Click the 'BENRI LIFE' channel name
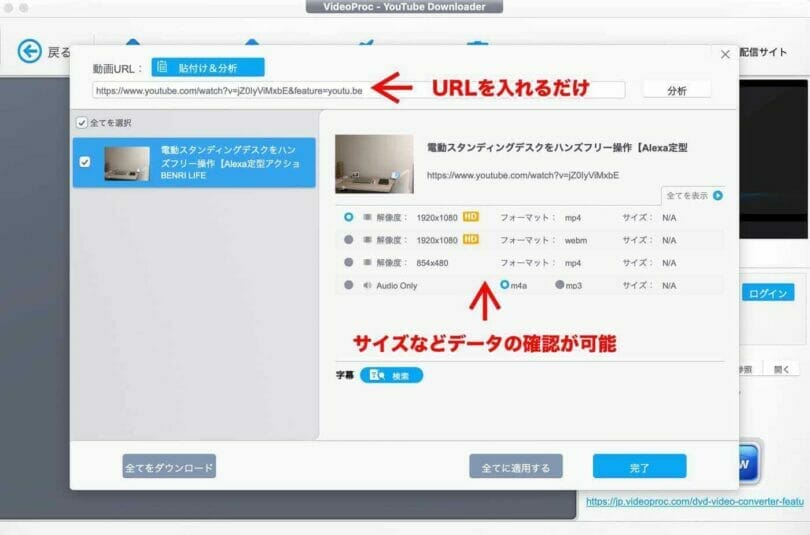 [x=183, y=176]
